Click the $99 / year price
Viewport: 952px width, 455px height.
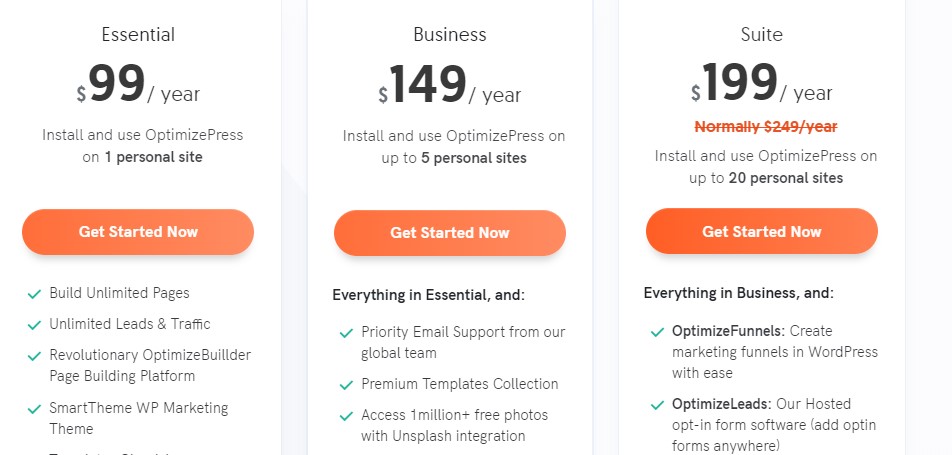tap(138, 84)
